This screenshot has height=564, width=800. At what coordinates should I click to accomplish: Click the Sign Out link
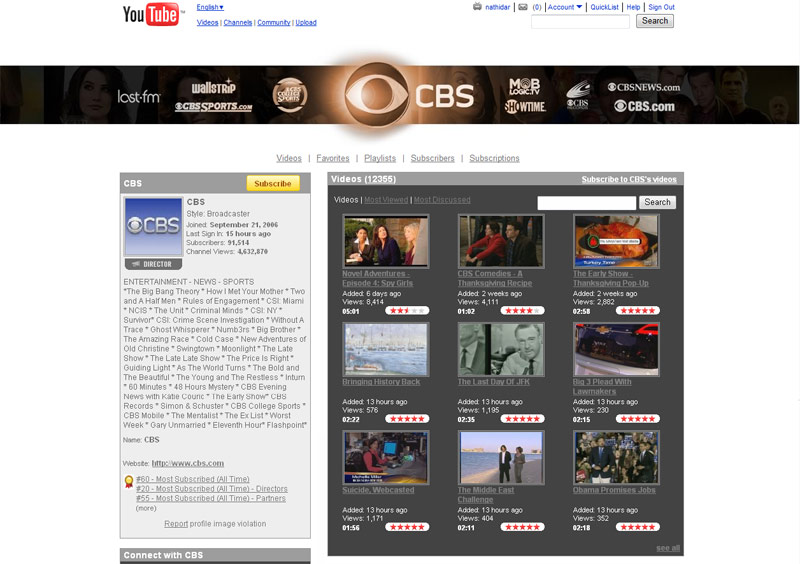[661, 7]
